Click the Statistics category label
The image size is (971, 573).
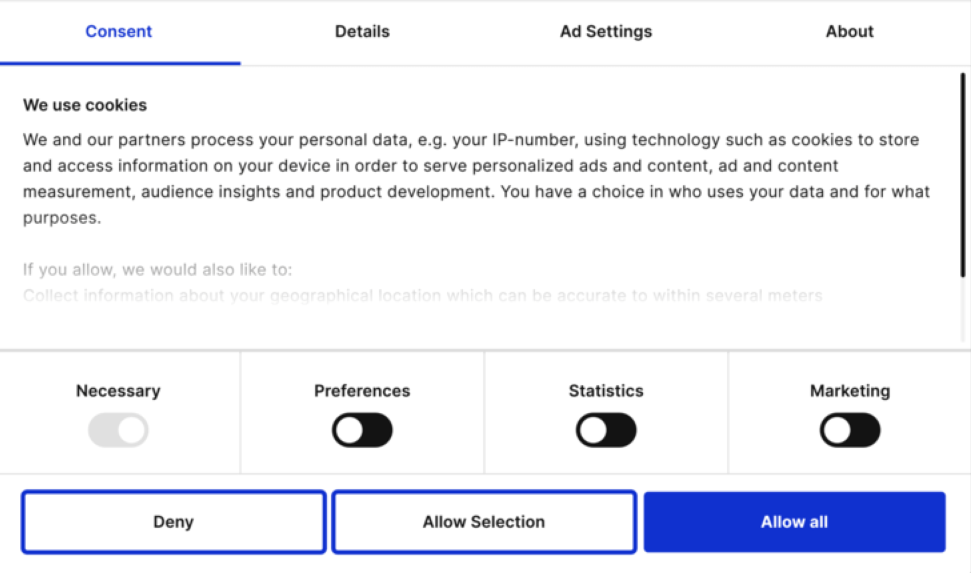(606, 391)
